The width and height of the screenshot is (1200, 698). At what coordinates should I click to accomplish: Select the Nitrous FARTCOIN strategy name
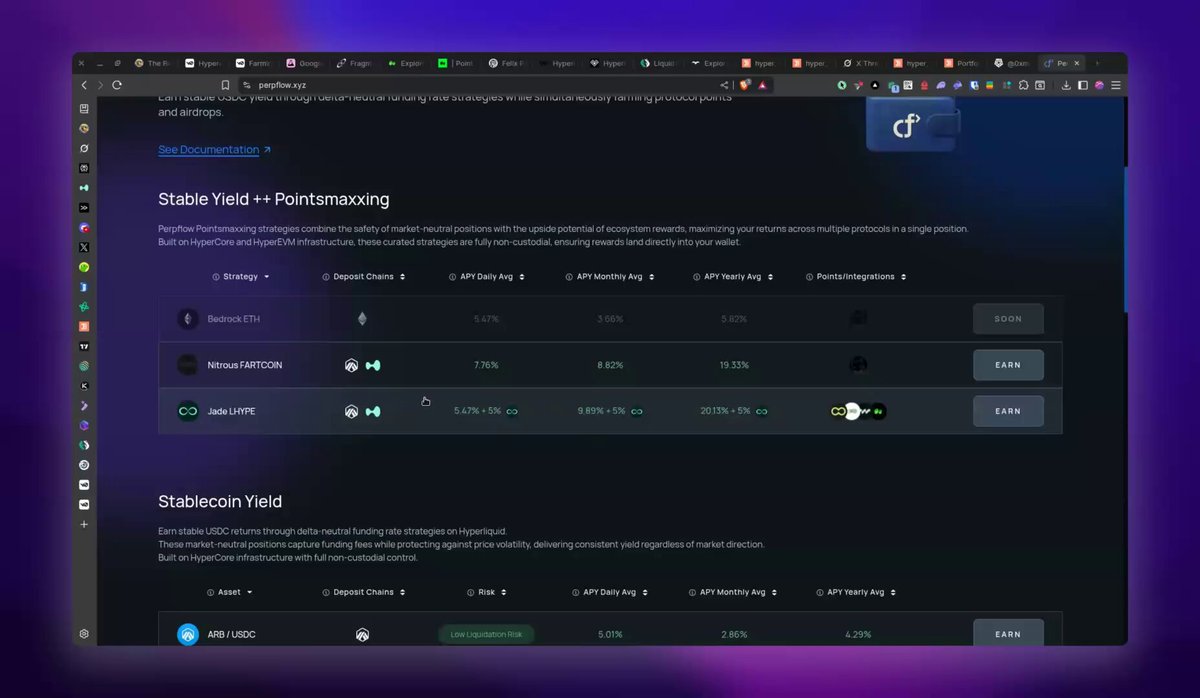[245, 365]
